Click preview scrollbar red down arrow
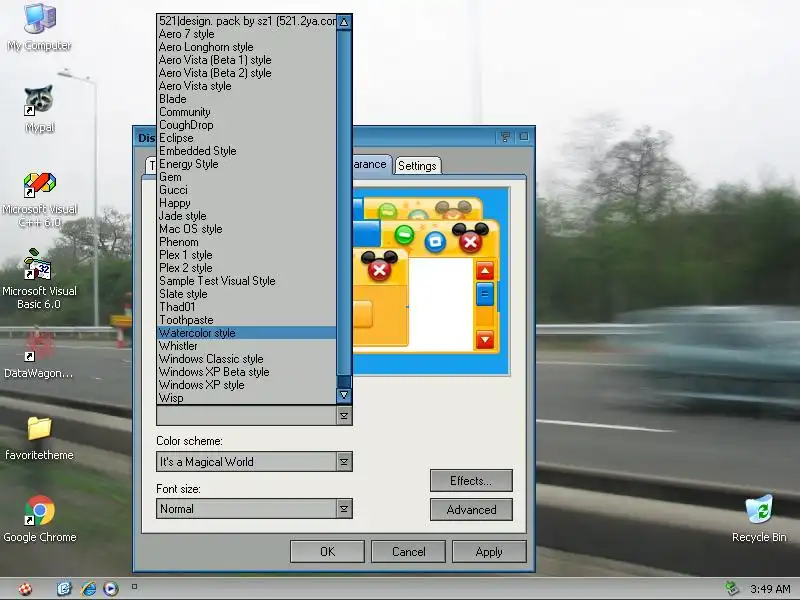The width and height of the screenshot is (800, 600). (x=485, y=339)
